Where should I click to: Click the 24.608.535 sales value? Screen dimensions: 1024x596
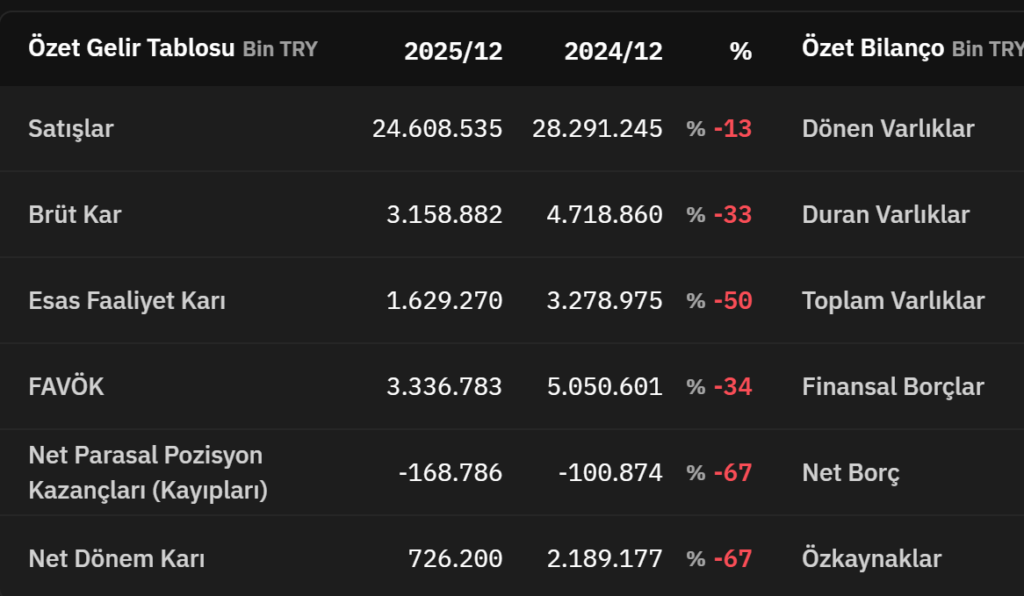click(437, 129)
